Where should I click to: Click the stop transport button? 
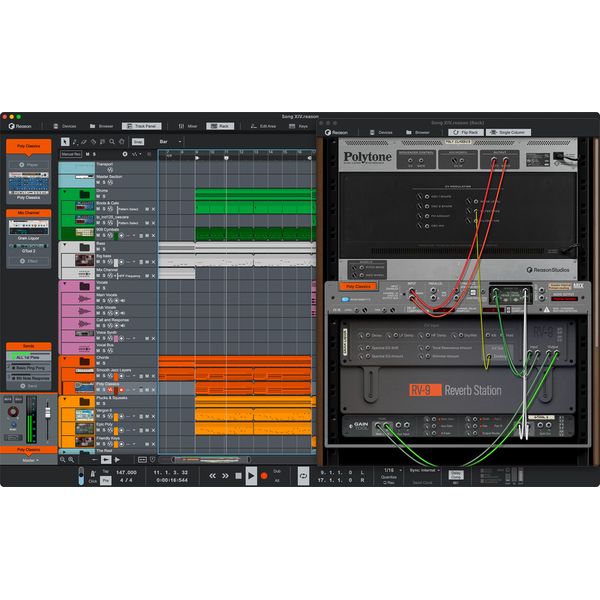pyautogui.click(x=238, y=476)
